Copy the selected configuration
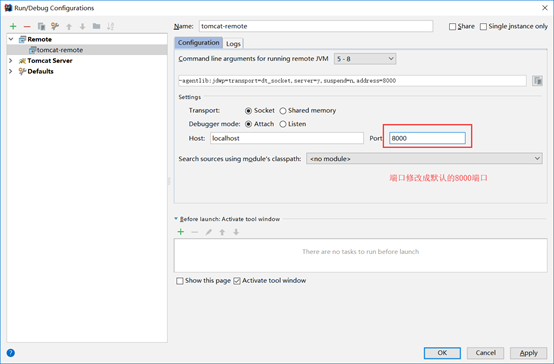The width and height of the screenshot is (554, 364). tap(41, 26)
